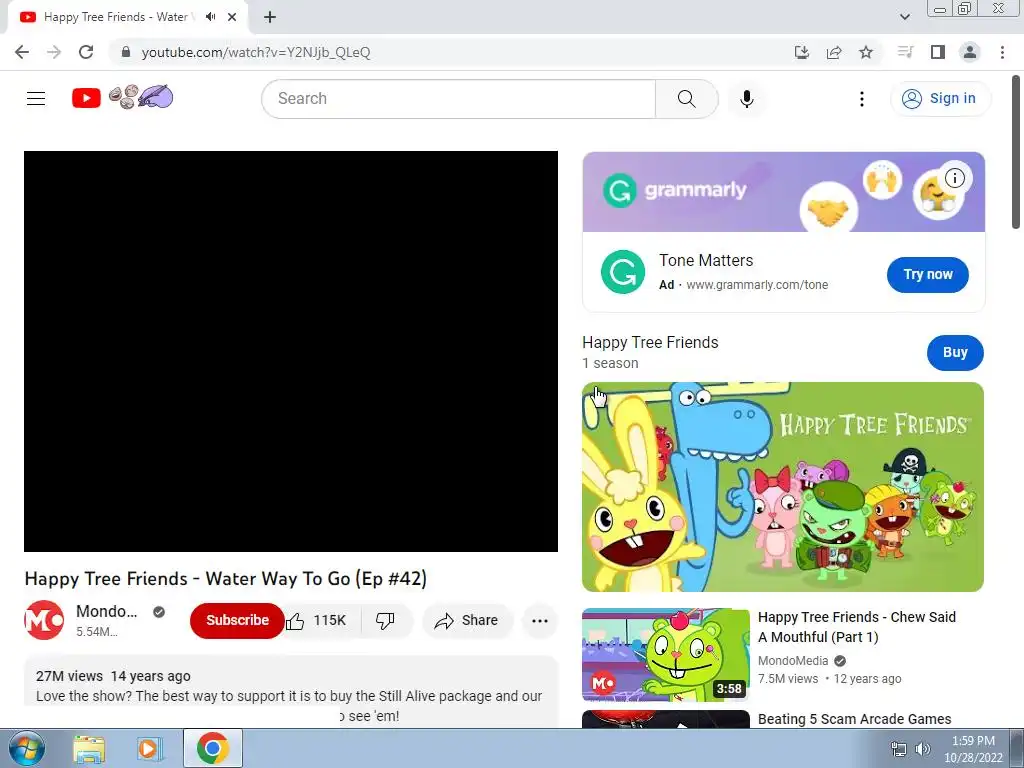1024x768 pixels.
Task: View site information via the lock icon
Action: click(x=126, y=52)
